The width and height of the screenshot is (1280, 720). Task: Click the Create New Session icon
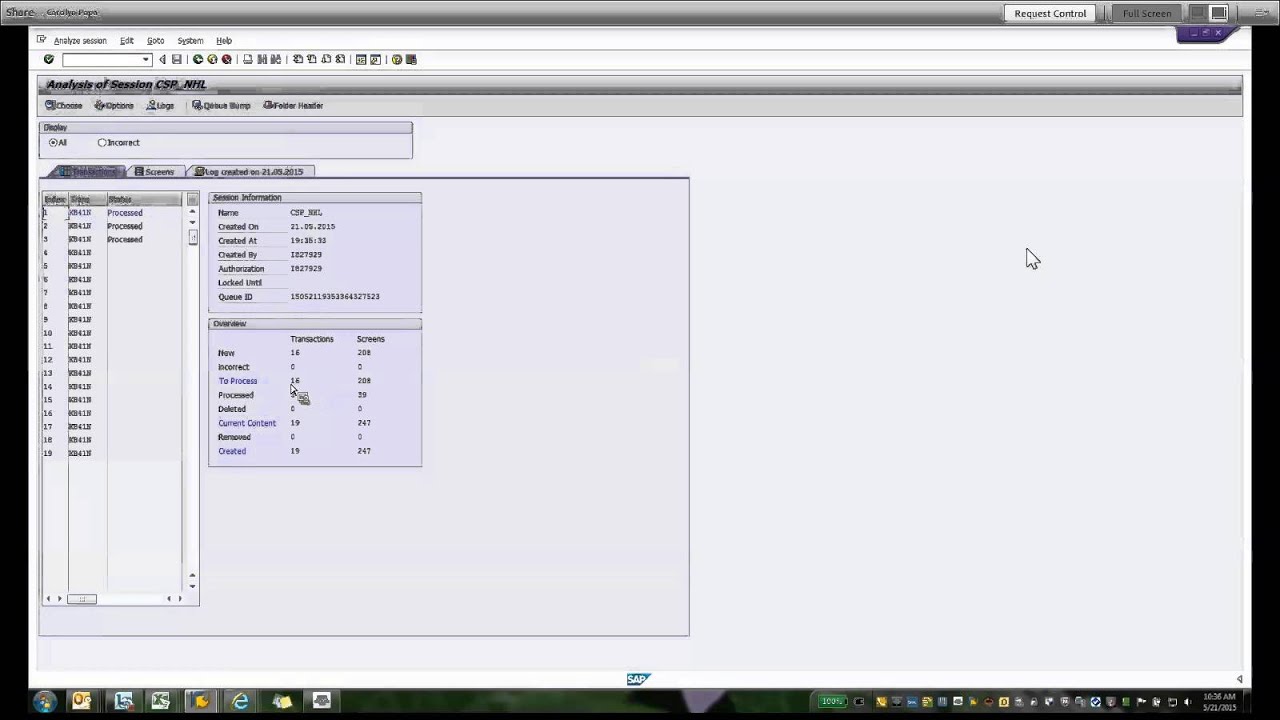point(361,60)
